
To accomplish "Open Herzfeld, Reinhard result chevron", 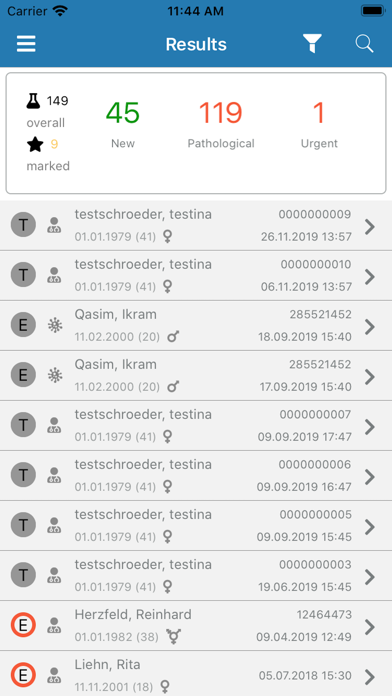I will pyautogui.click(x=369, y=627).
